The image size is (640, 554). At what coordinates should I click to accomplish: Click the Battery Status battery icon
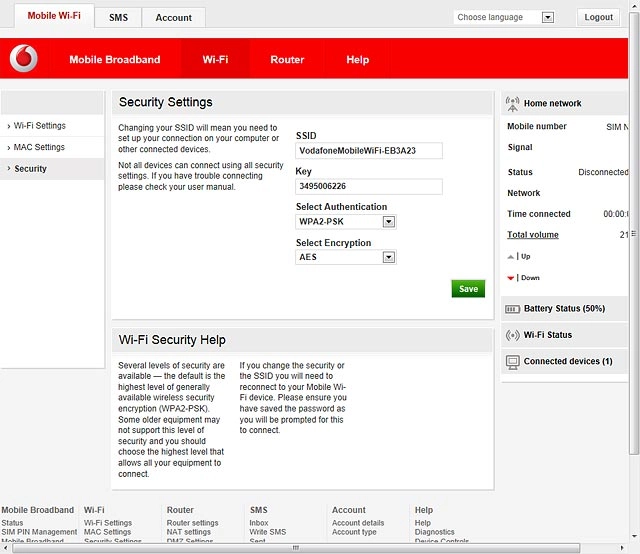[512, 309]
